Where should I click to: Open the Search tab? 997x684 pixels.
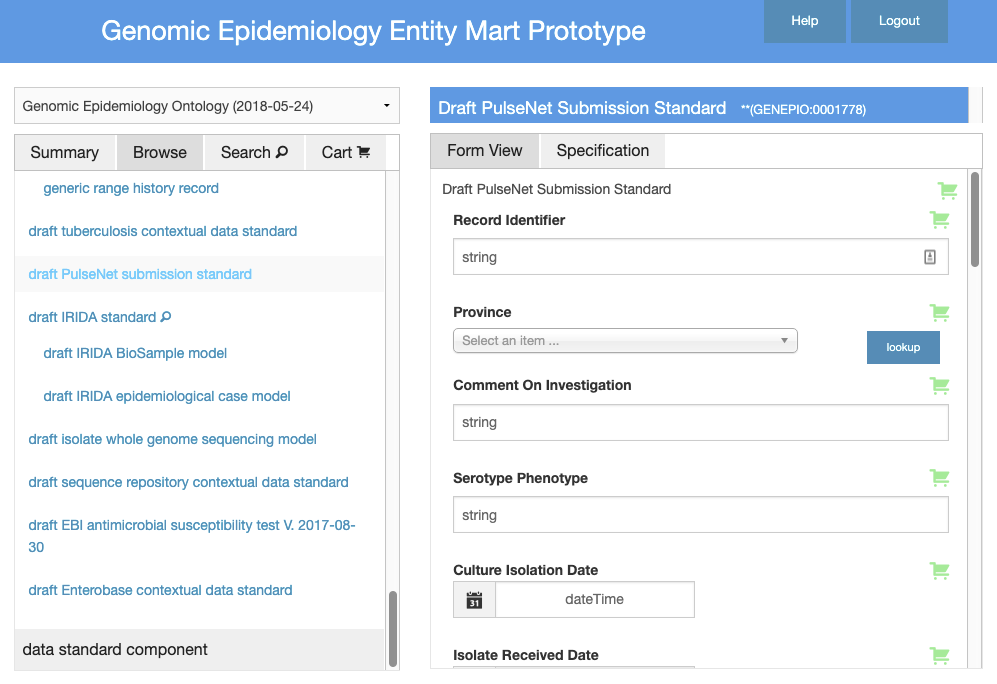point(254,152)
